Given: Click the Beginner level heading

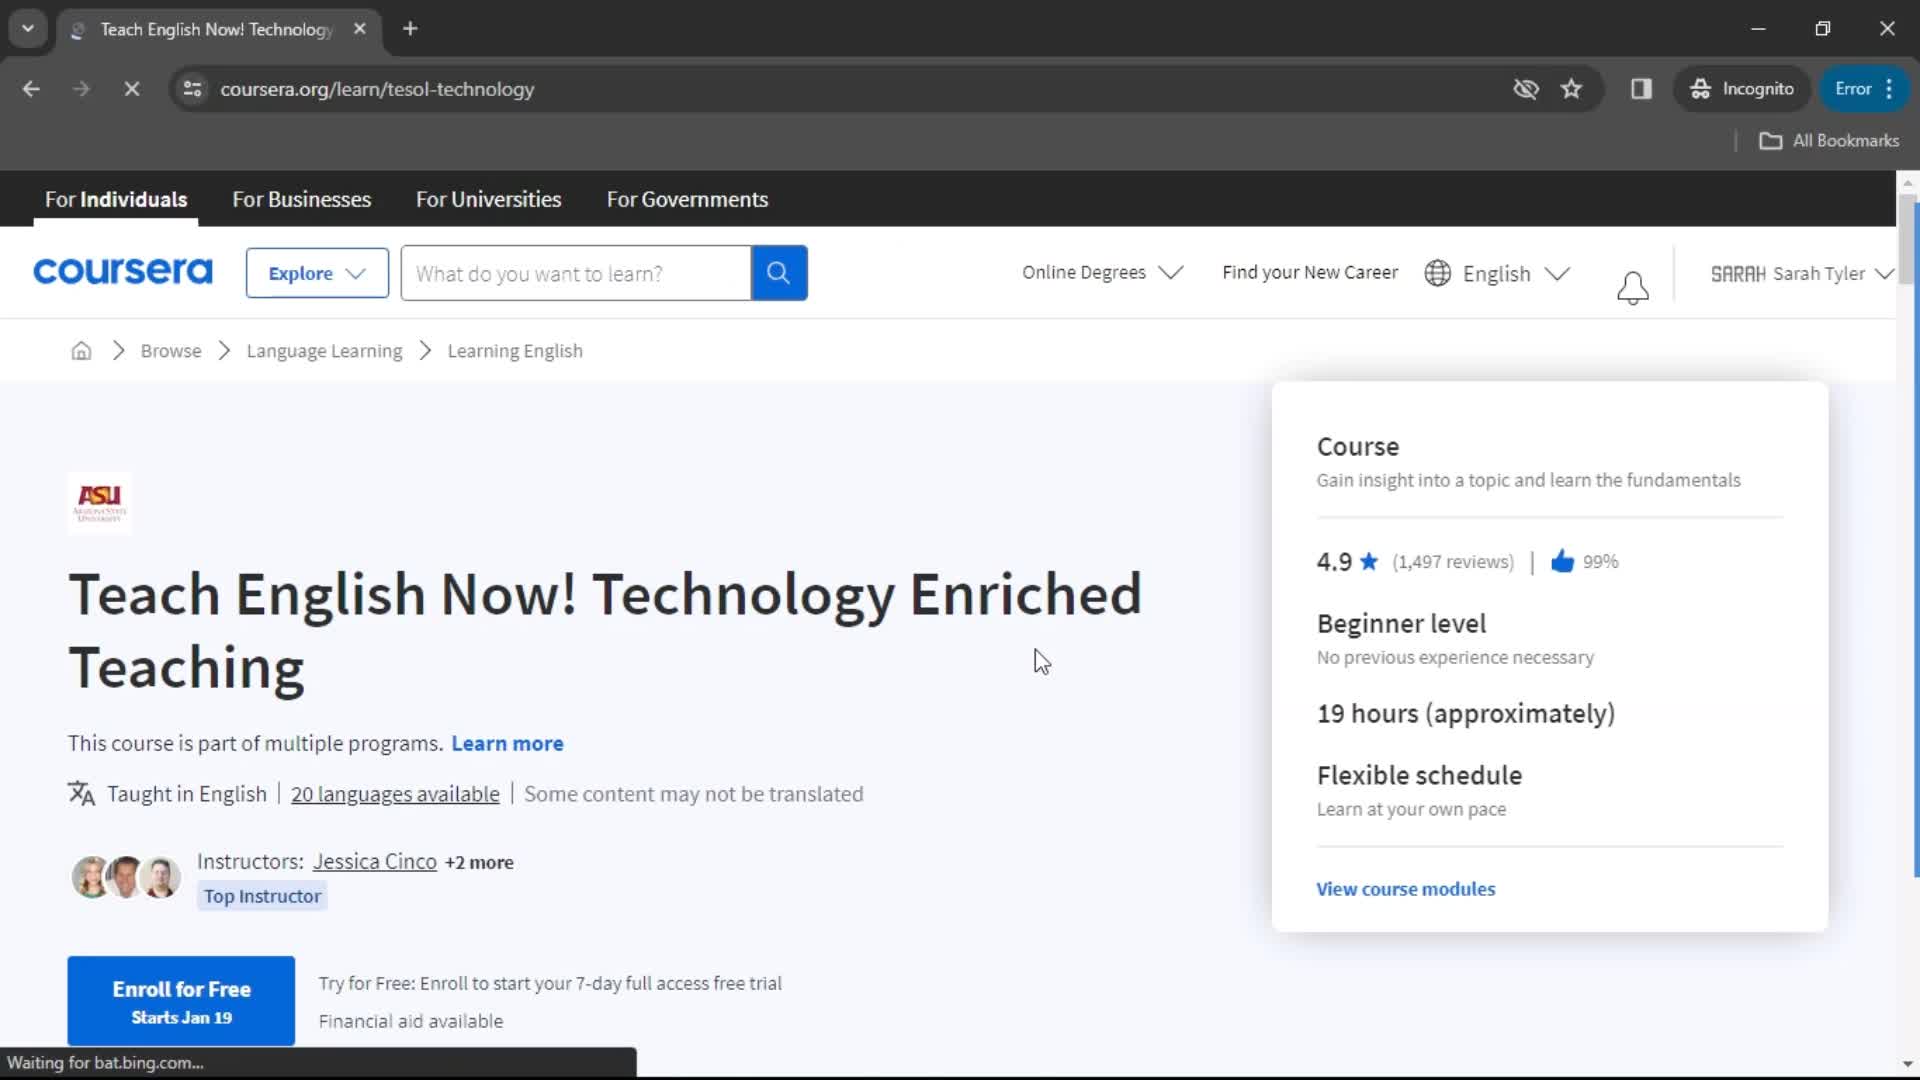Looking at the screenshot, I should (1401, 624).
